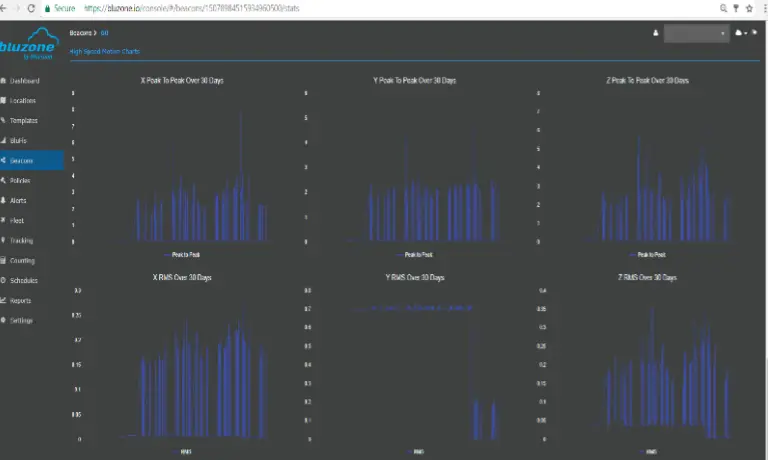Open Reports in the sidebar
The width and height of the screenshot is (768, 460).
(x=20, y=301)
